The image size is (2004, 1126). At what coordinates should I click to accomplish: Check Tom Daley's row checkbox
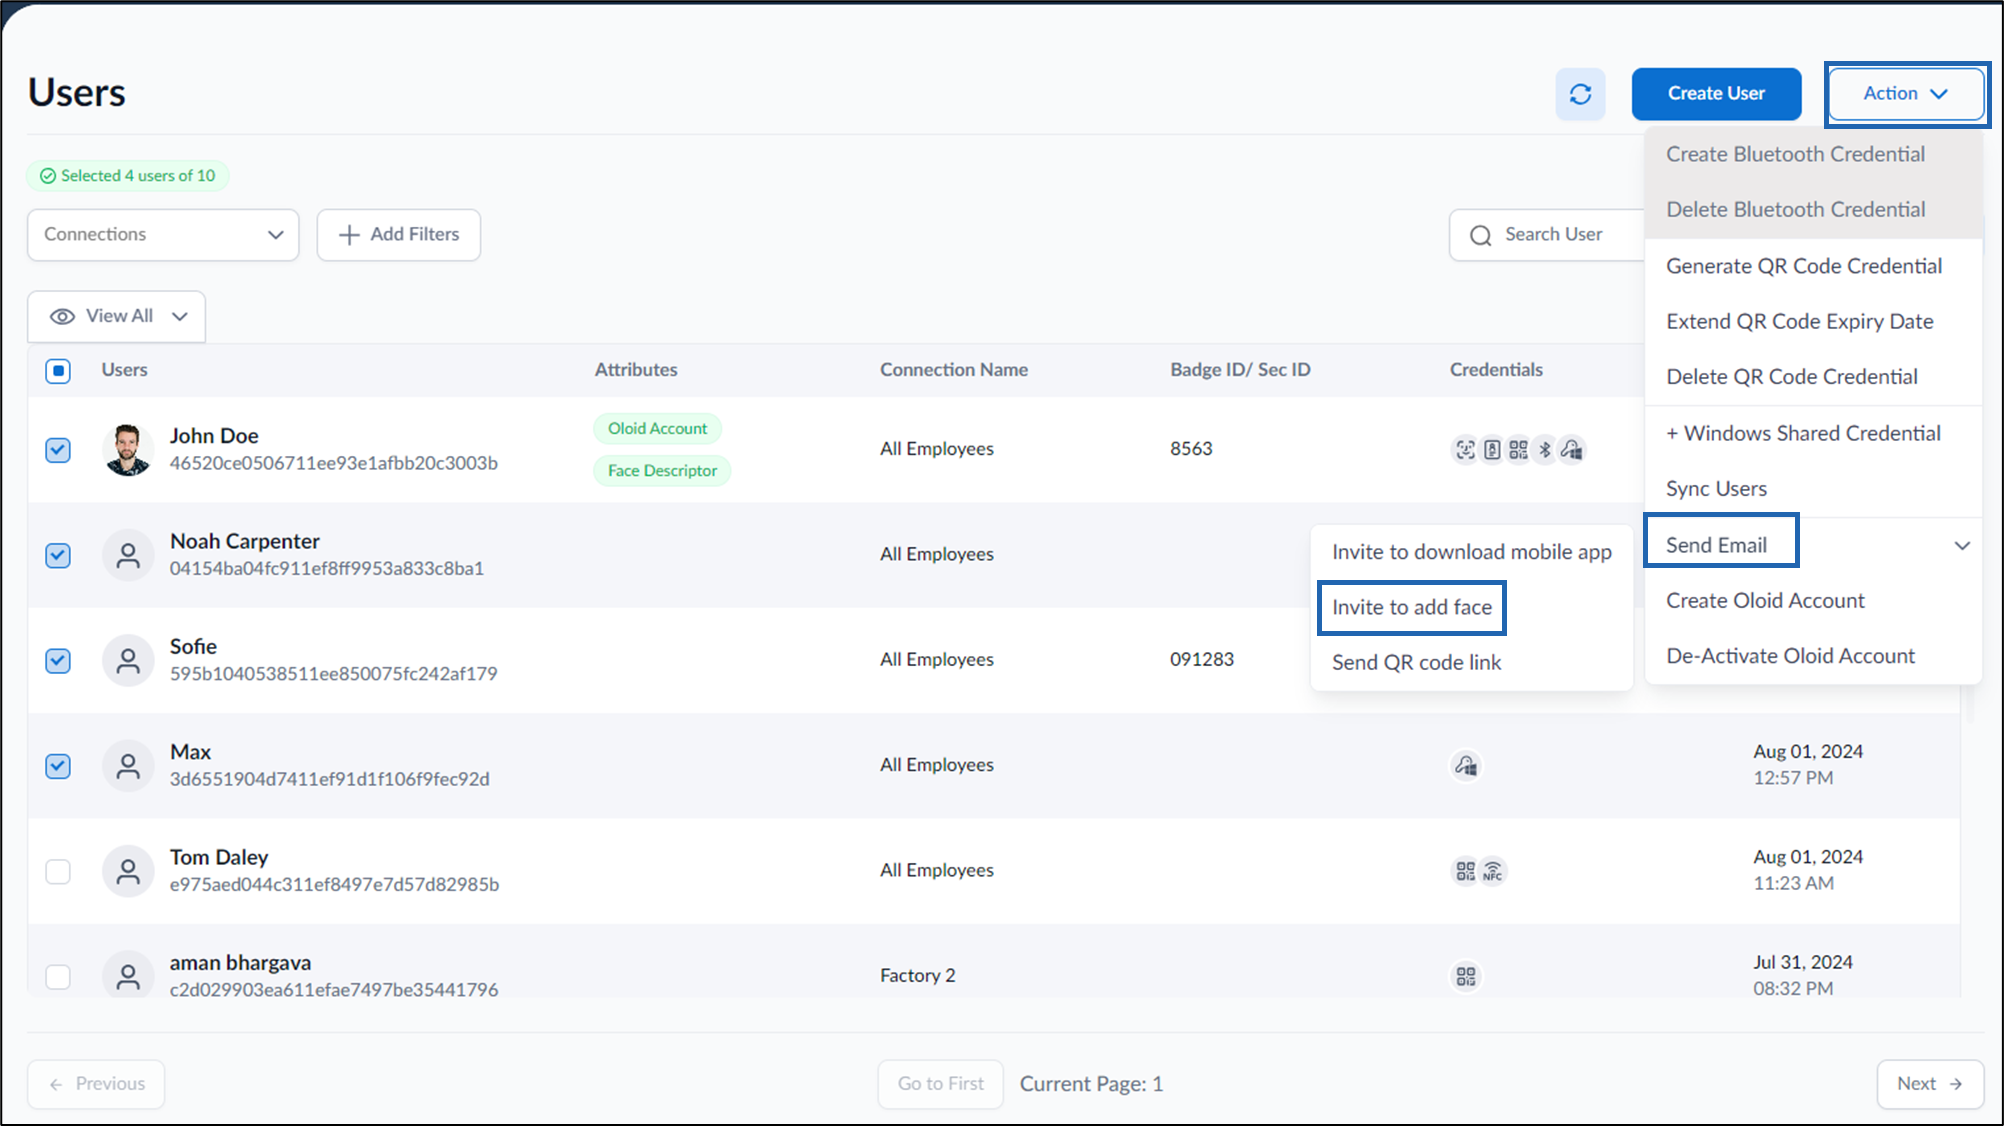[58, 871]
